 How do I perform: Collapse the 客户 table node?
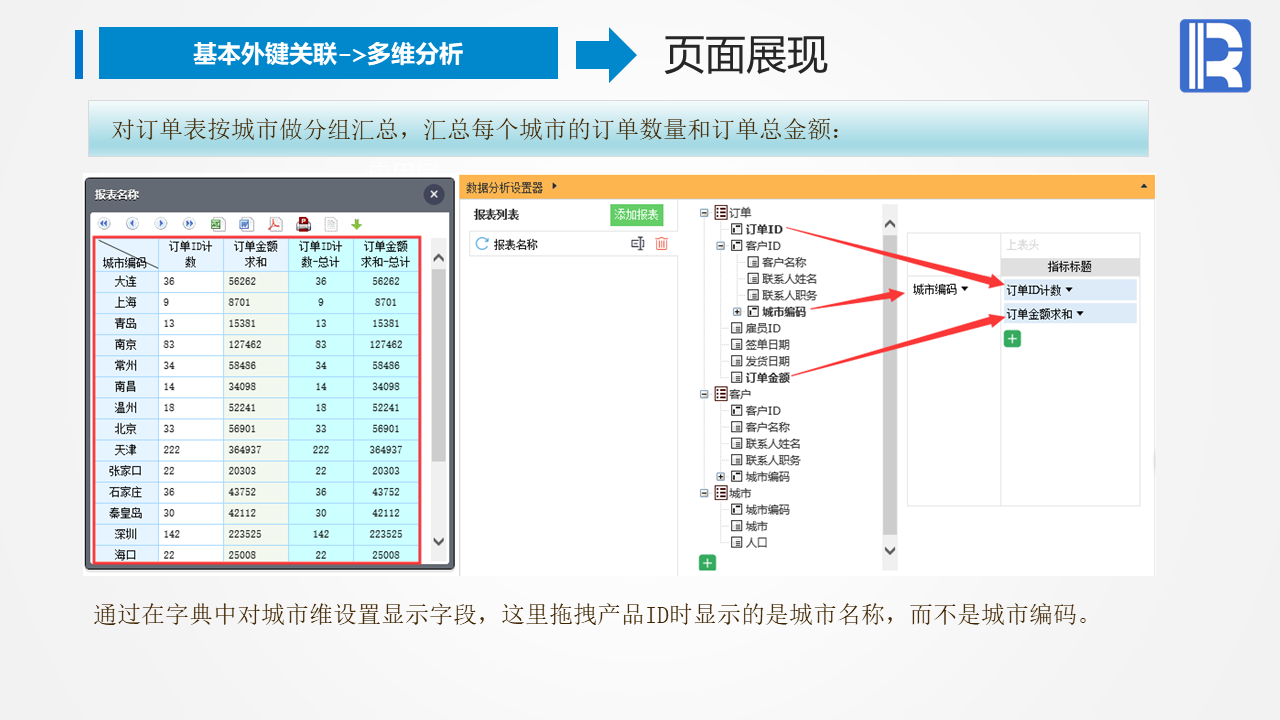pos(704,394)
